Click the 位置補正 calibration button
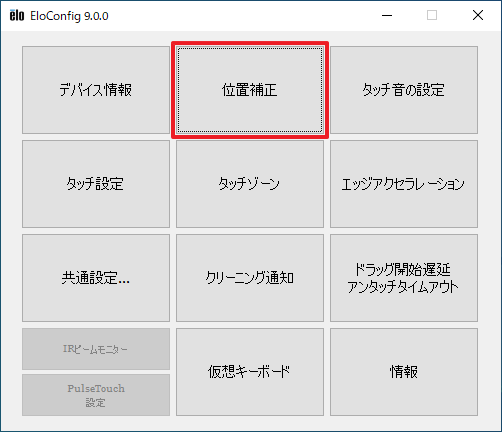This screenshot has height=432, width=502. click(x=250, y=90)
